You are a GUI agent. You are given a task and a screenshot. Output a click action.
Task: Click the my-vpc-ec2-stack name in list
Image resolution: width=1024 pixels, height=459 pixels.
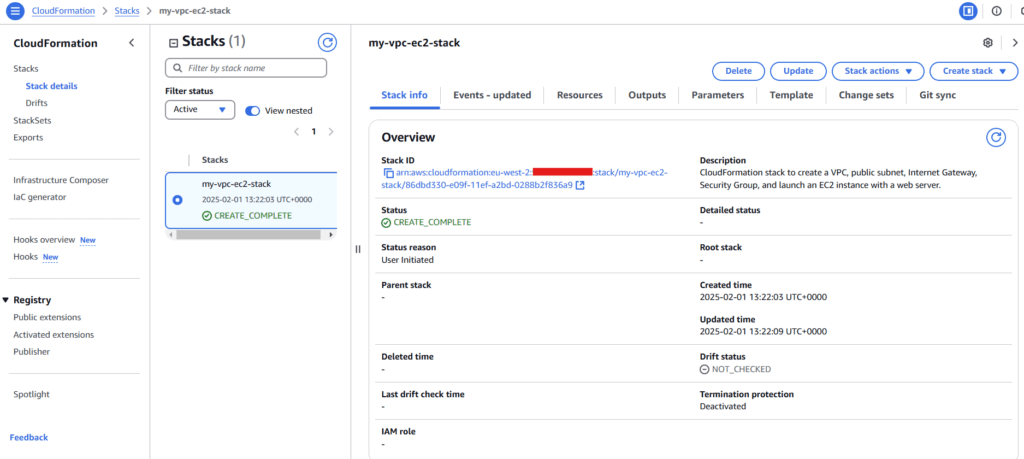(236, 184)
